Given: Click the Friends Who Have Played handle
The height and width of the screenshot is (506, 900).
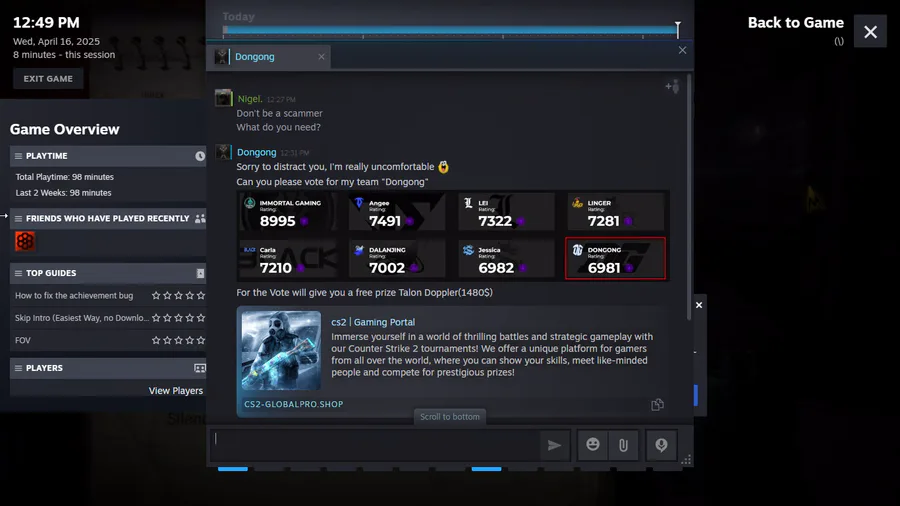Looking at the screenshot, I should (18, 219).
